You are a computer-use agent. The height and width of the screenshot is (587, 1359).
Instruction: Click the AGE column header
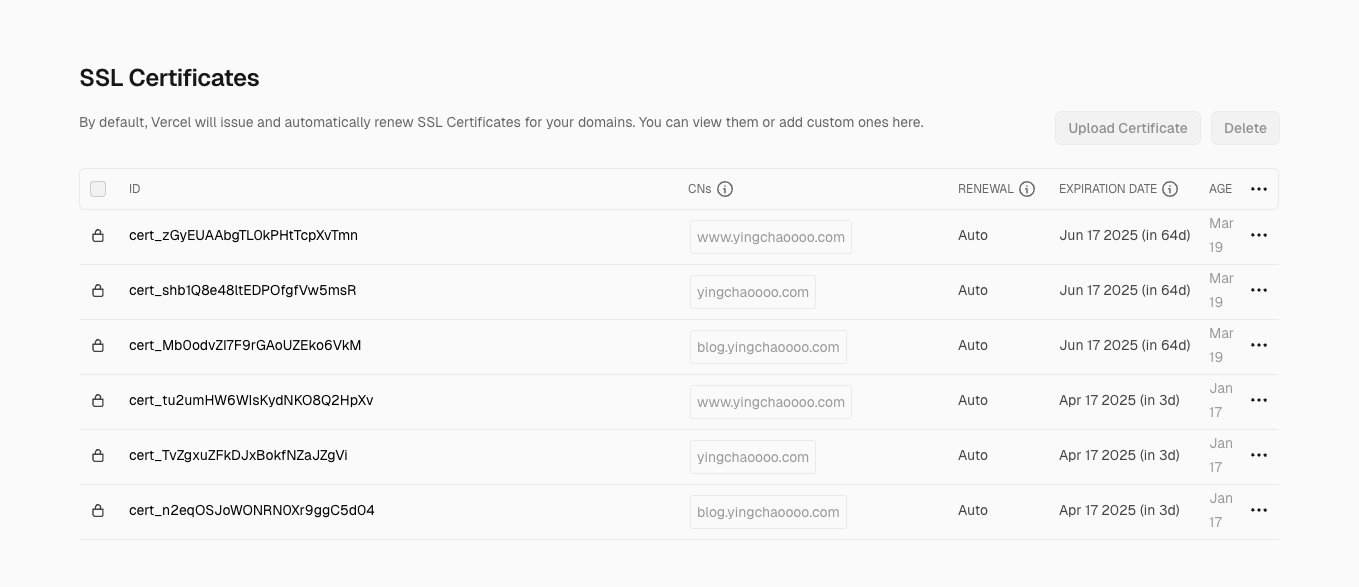tap(1220, 189)
